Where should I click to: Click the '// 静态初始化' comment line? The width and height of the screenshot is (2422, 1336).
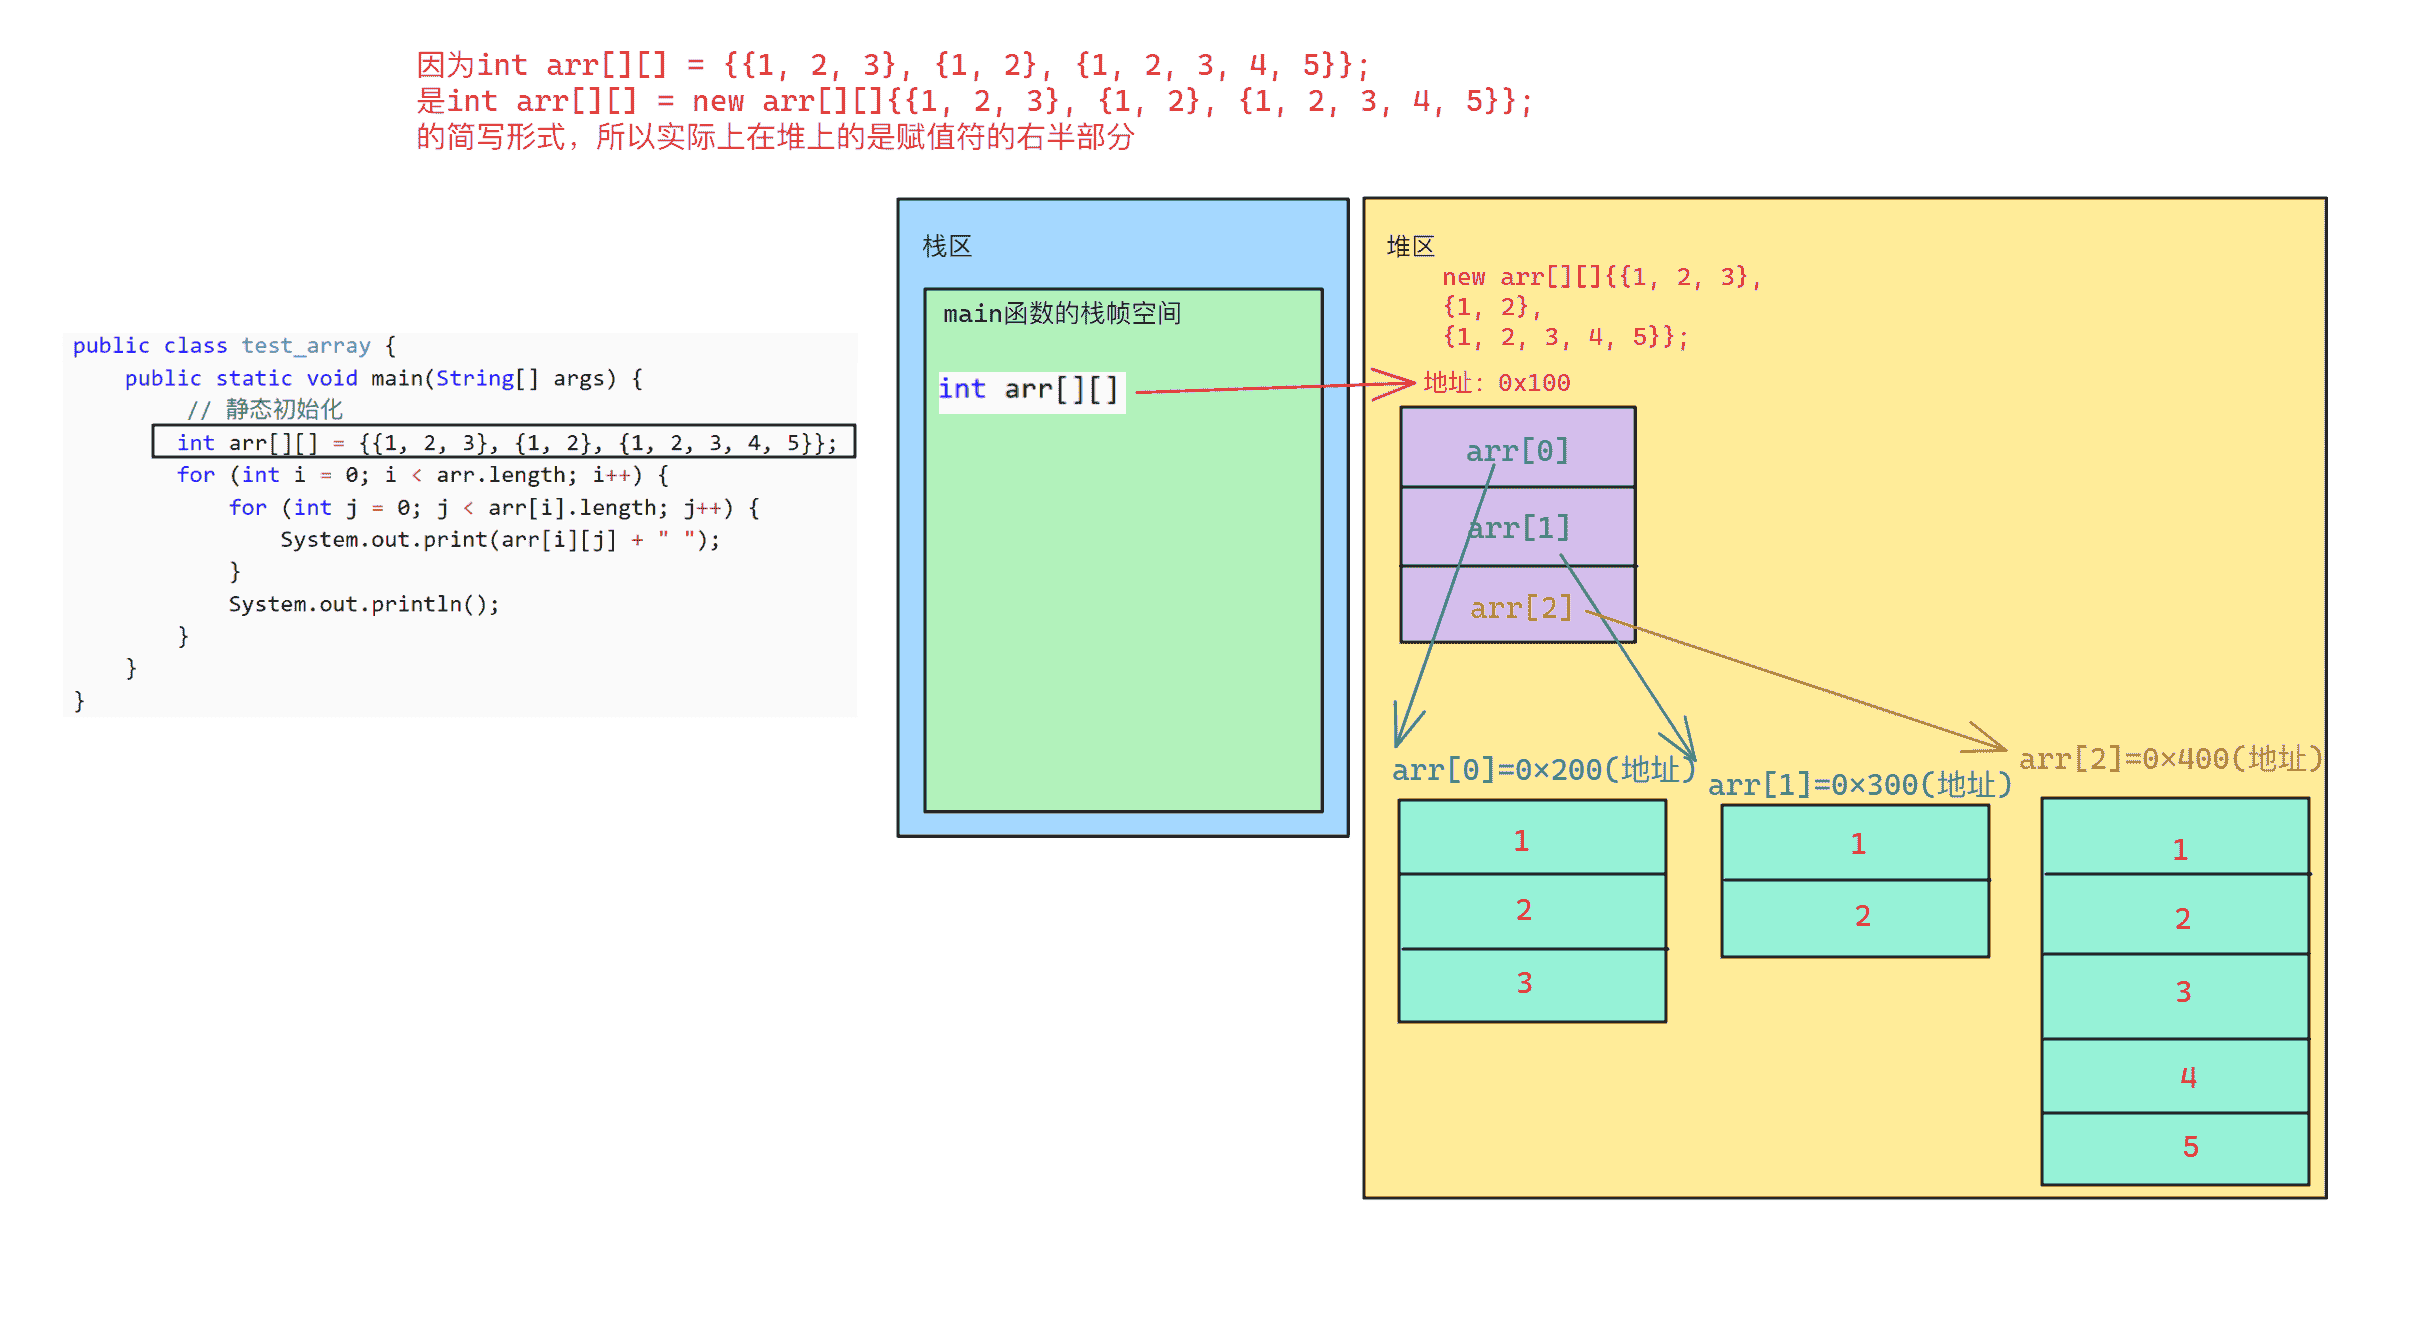(x=265, y=409)
